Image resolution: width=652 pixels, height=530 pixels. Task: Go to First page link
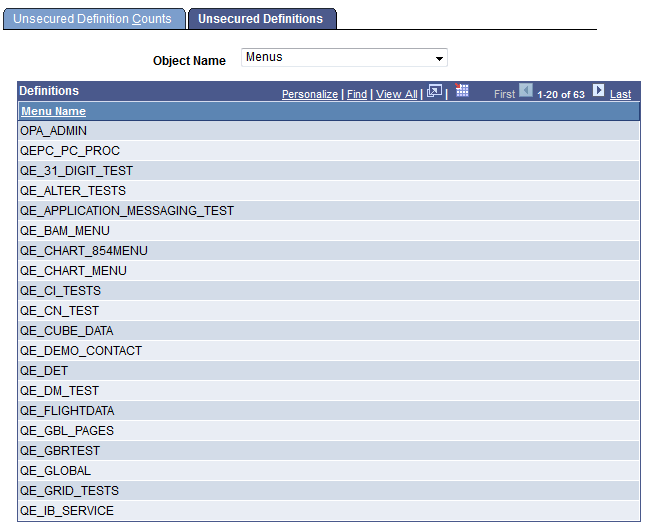point(504,94)
